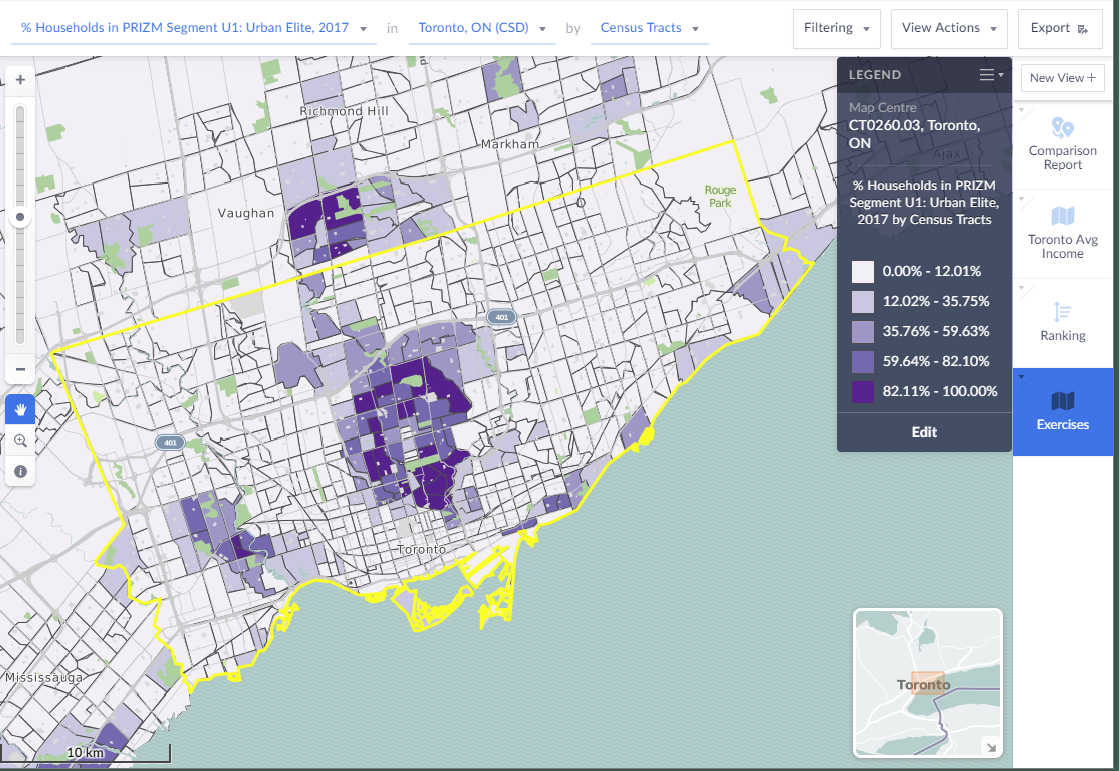This screenshot has width=1119, height=771.
Task: Select the magnifier zoom tool
Action: [x=20, y=440]
